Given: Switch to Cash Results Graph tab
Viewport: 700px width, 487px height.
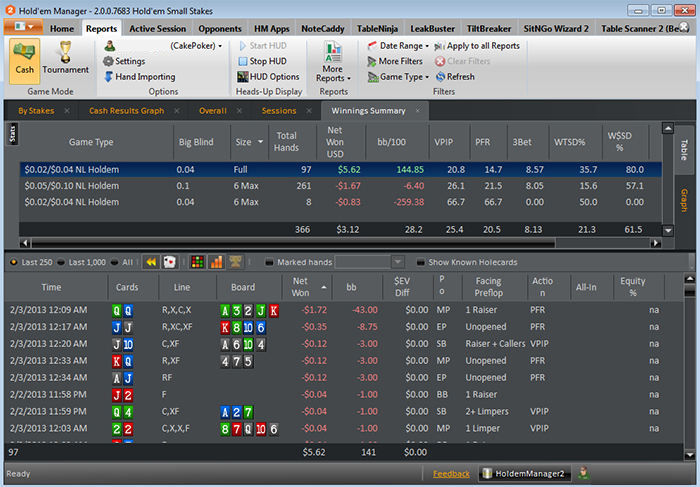Looking at the screenshot, I should pos(126,111).
